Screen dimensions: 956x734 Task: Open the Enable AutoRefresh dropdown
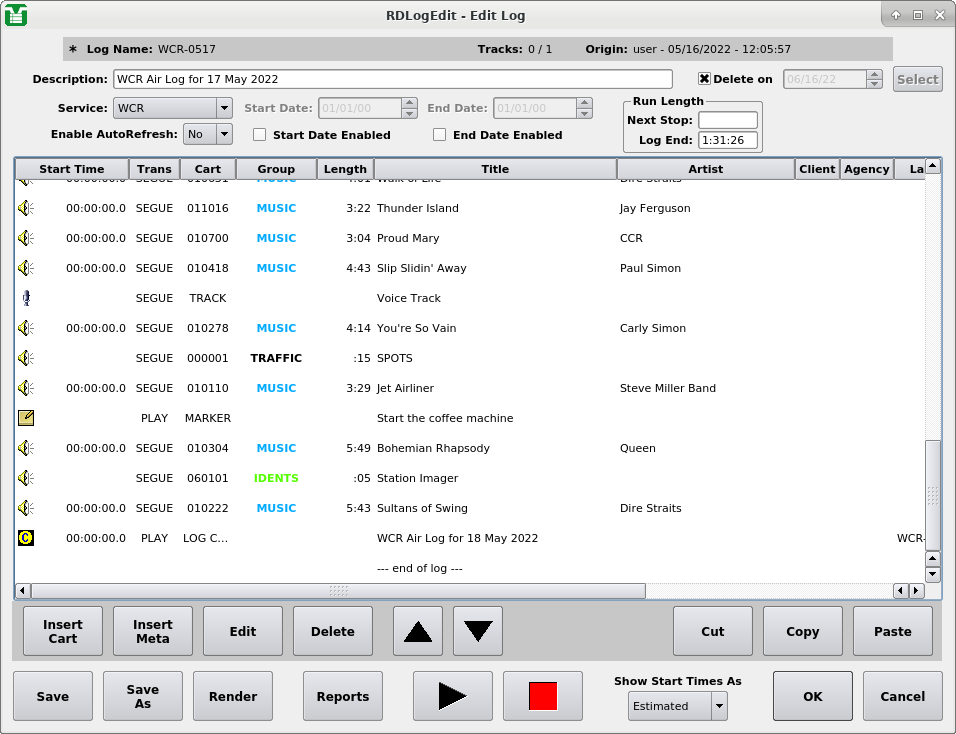tap(208, 134)
